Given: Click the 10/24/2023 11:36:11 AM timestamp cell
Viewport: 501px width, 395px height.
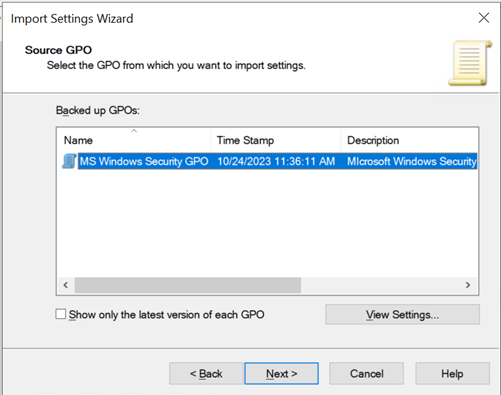Looking at the screenshot, I should pos(276,161).
